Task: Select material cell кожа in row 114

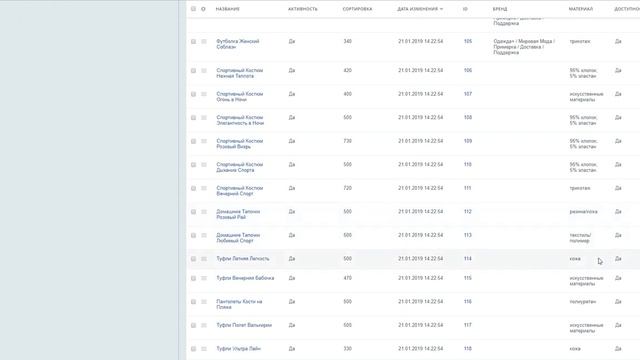Action: (x=575, y=259)
